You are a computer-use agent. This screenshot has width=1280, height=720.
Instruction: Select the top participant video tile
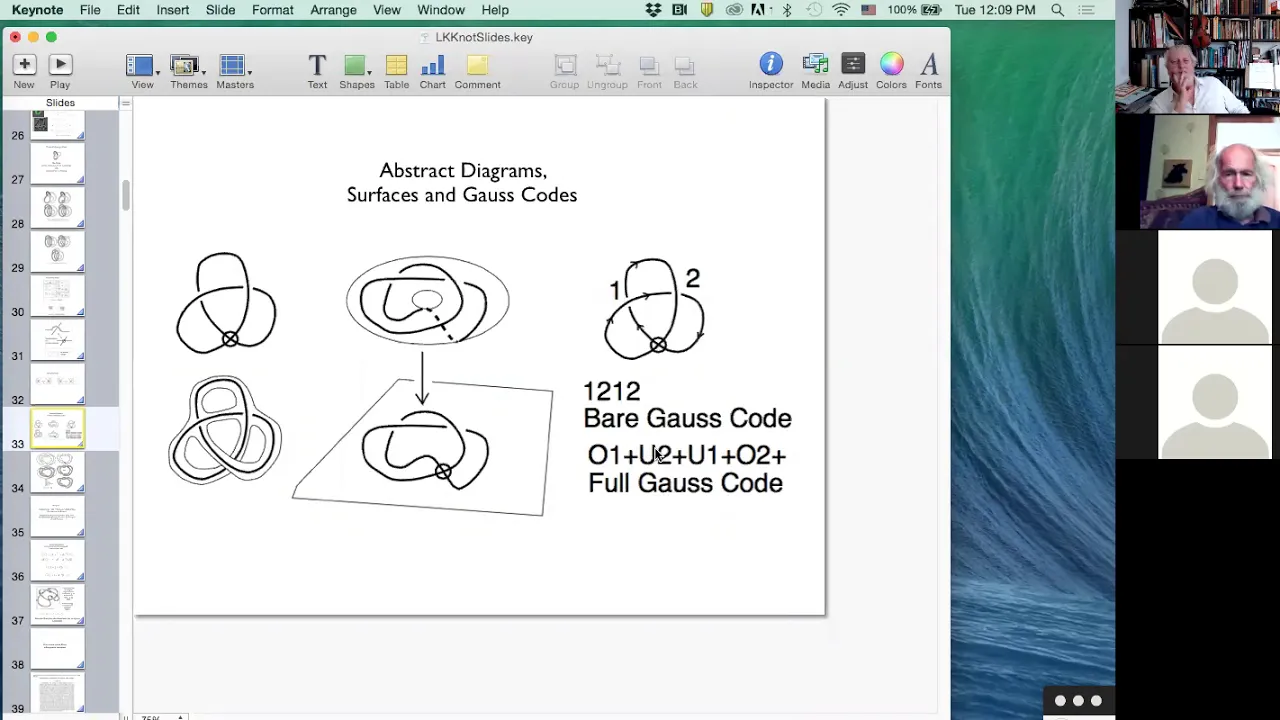1197,57
